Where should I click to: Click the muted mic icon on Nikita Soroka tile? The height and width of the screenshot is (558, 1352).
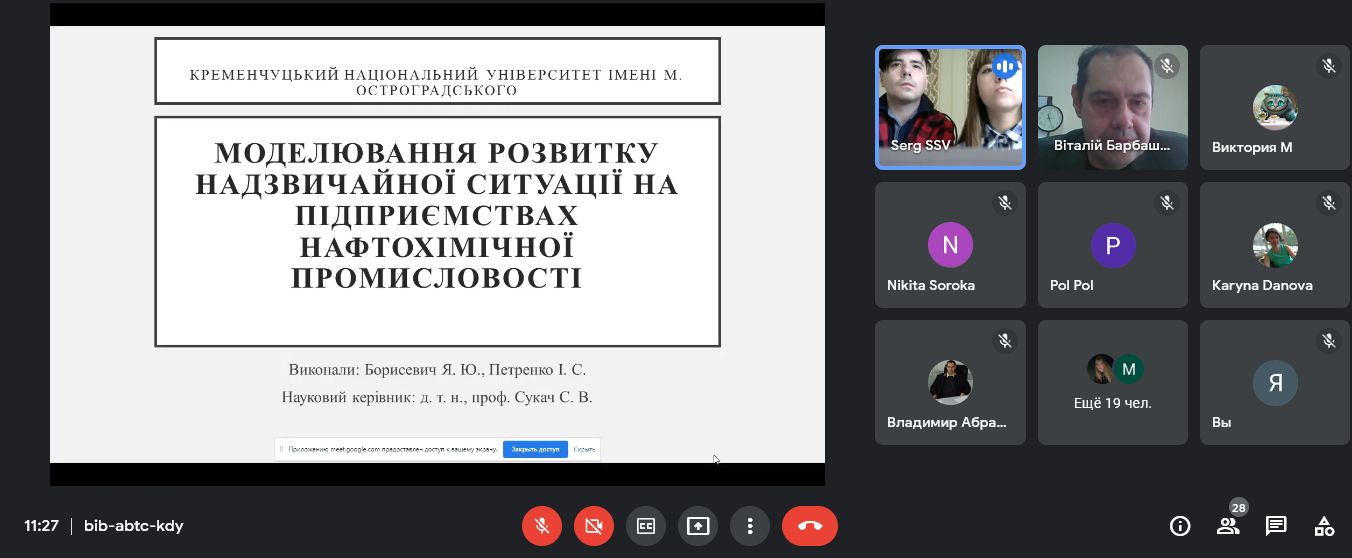coord(1004,203)
